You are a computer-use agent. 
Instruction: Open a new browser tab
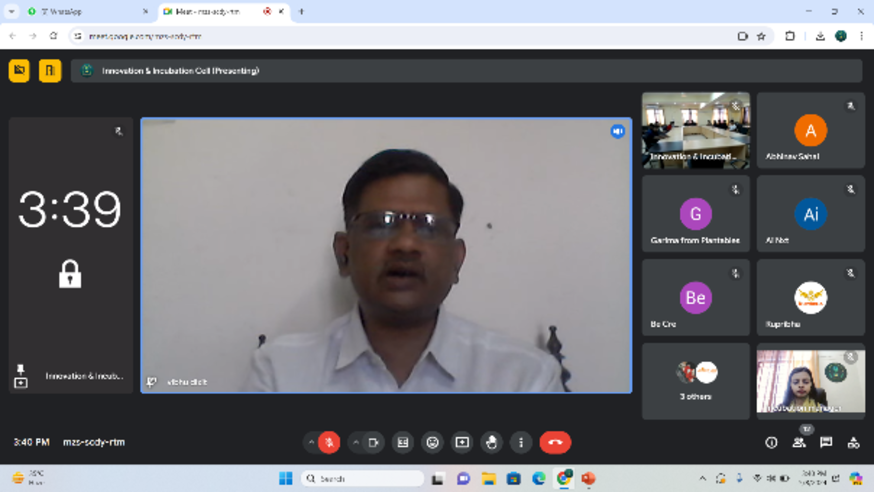301,12
